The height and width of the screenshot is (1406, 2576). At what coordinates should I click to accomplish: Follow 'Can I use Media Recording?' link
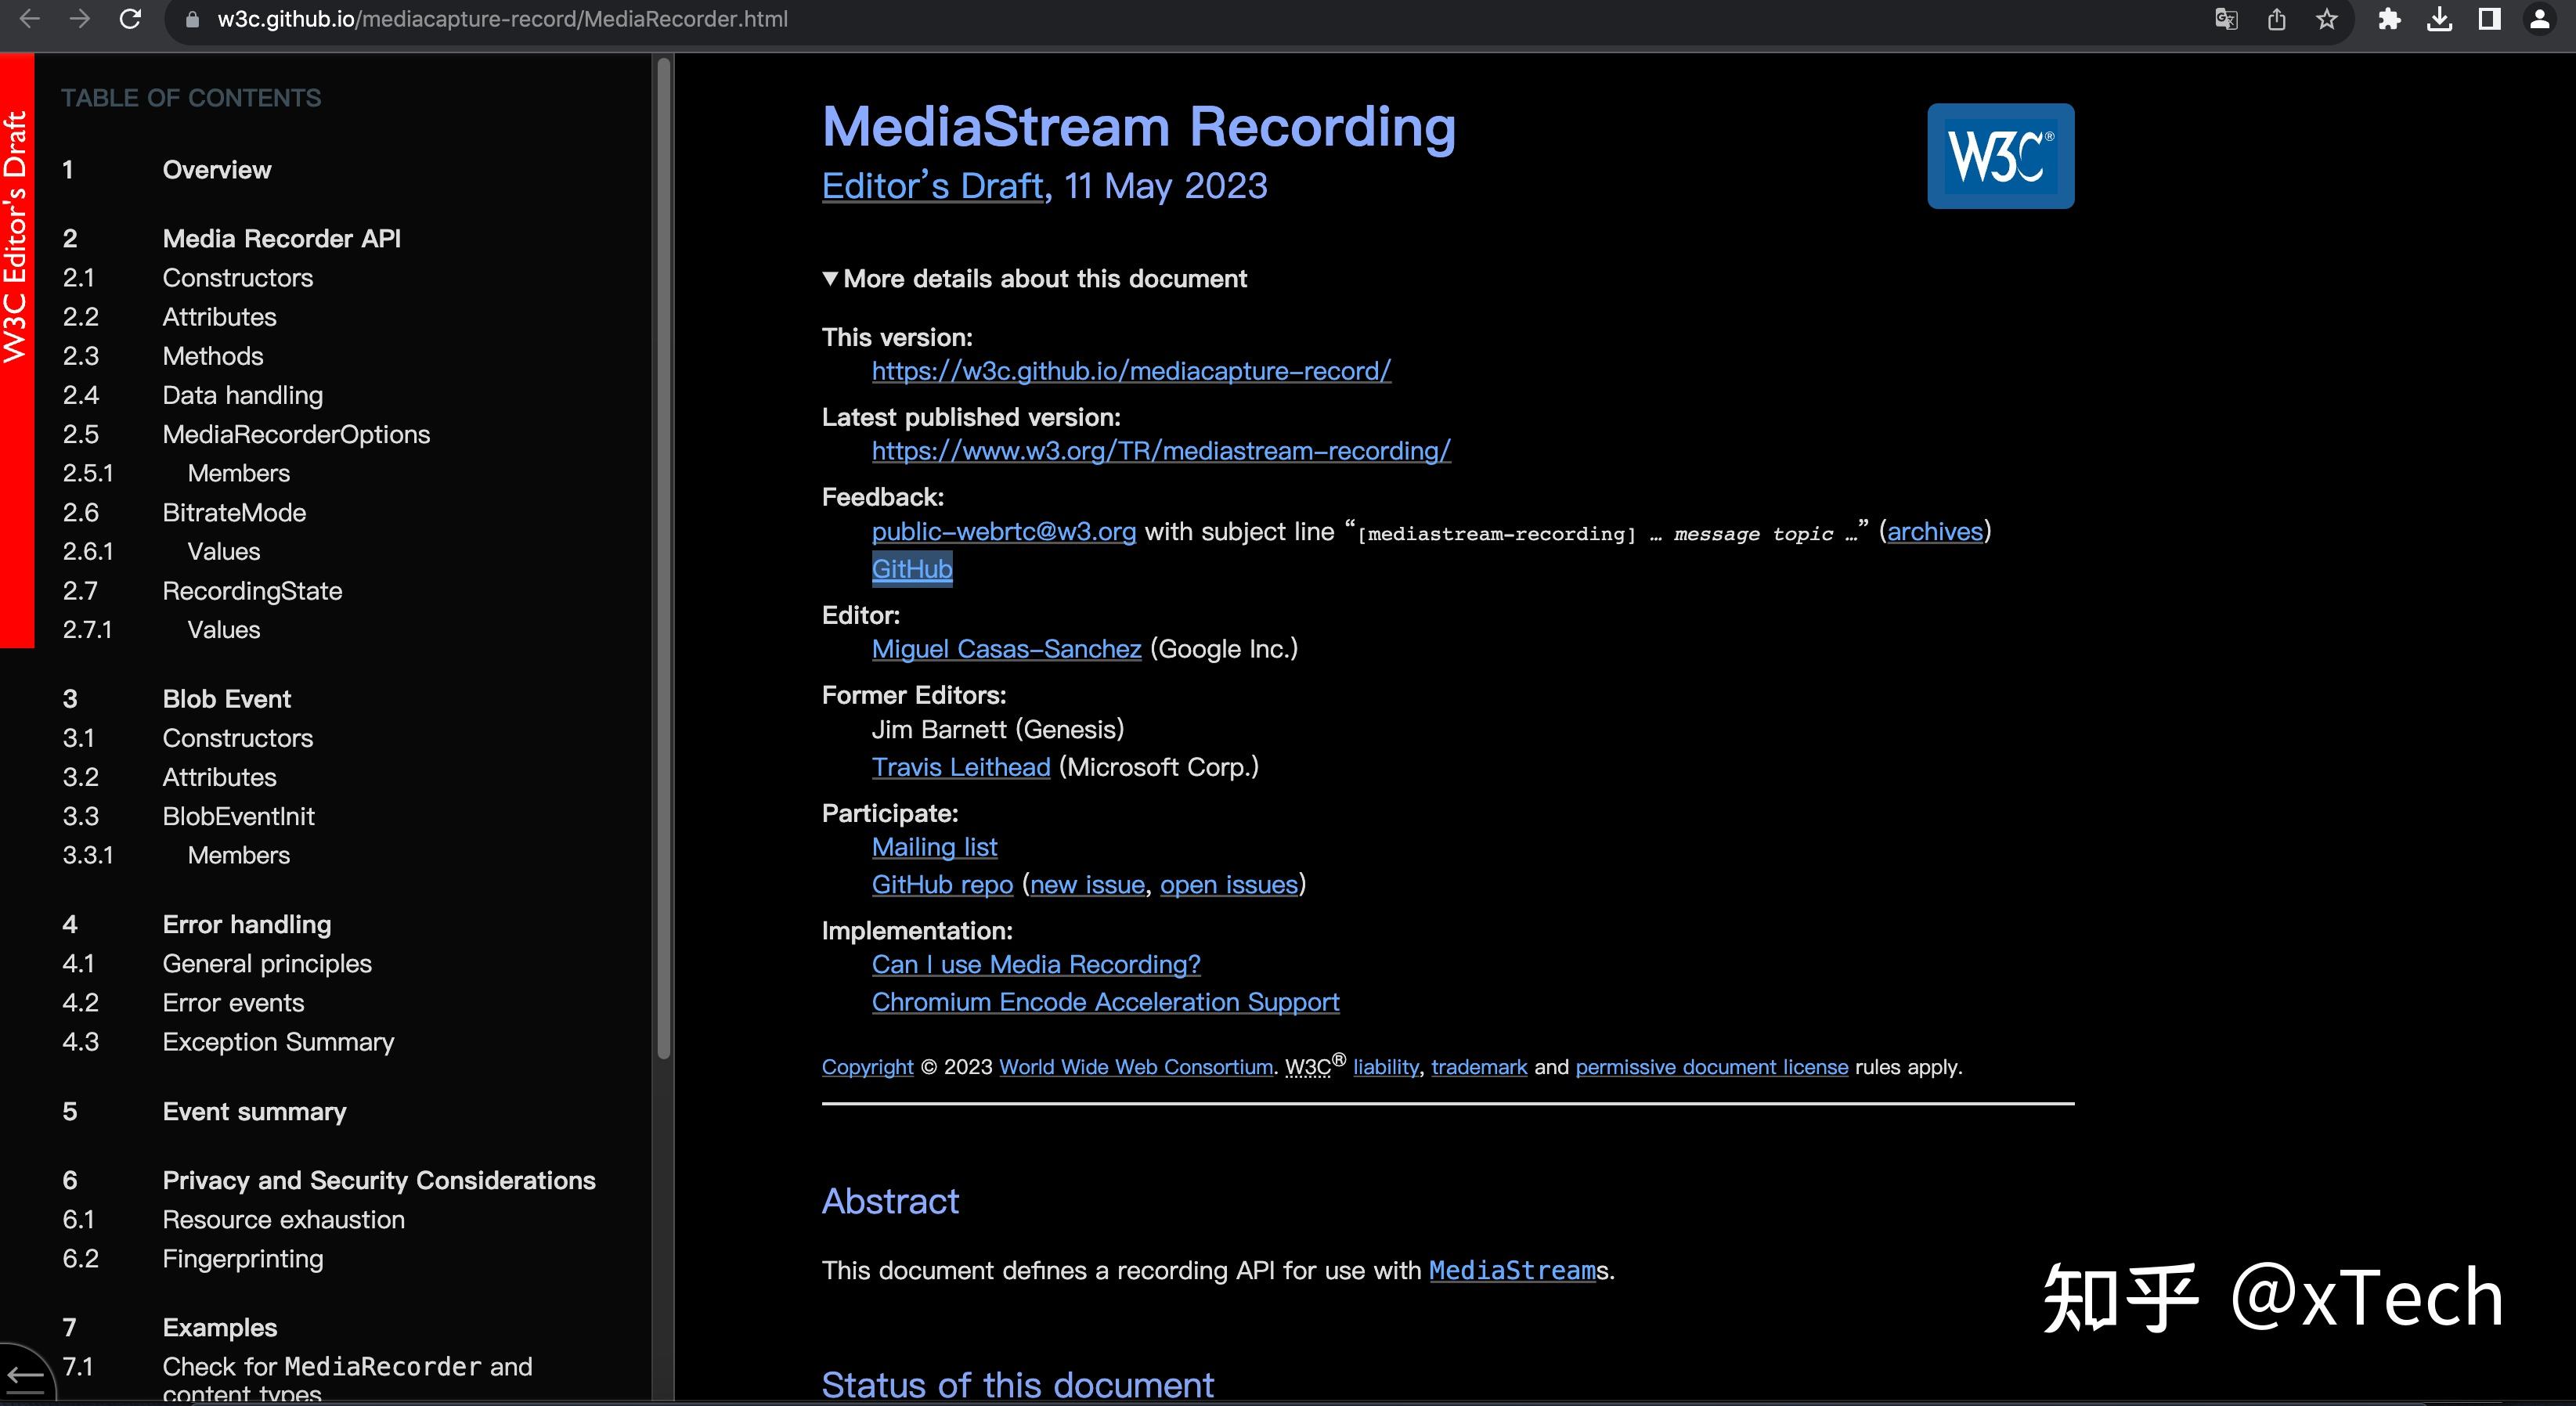point(1035,965)
